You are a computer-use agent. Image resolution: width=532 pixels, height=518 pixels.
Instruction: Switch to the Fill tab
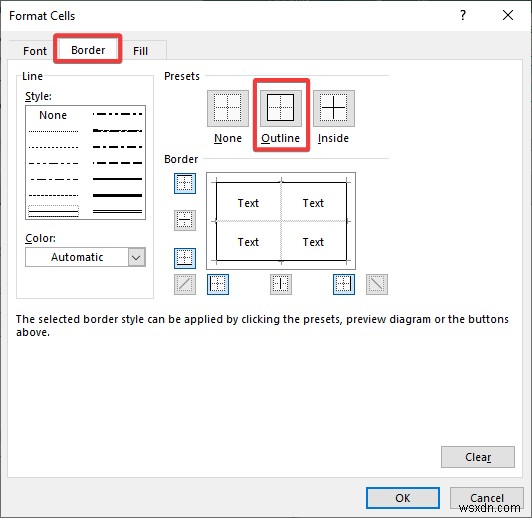tap(140, 51)
